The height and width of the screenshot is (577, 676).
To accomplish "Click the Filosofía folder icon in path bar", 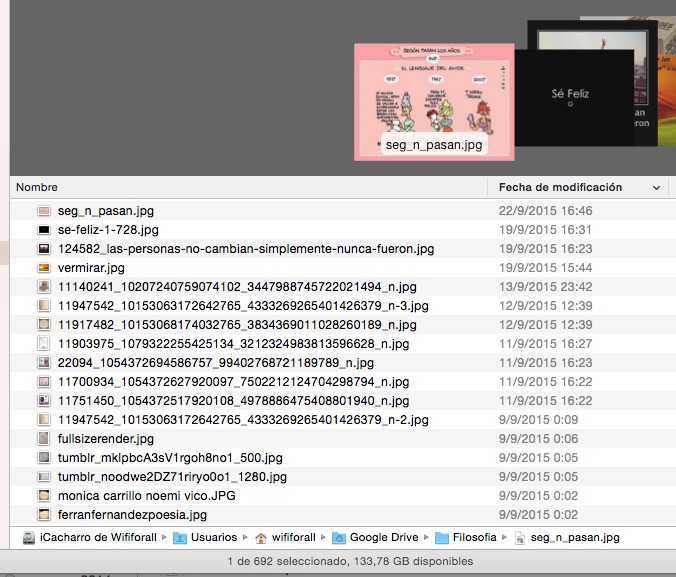I will (x=443, y=537).
